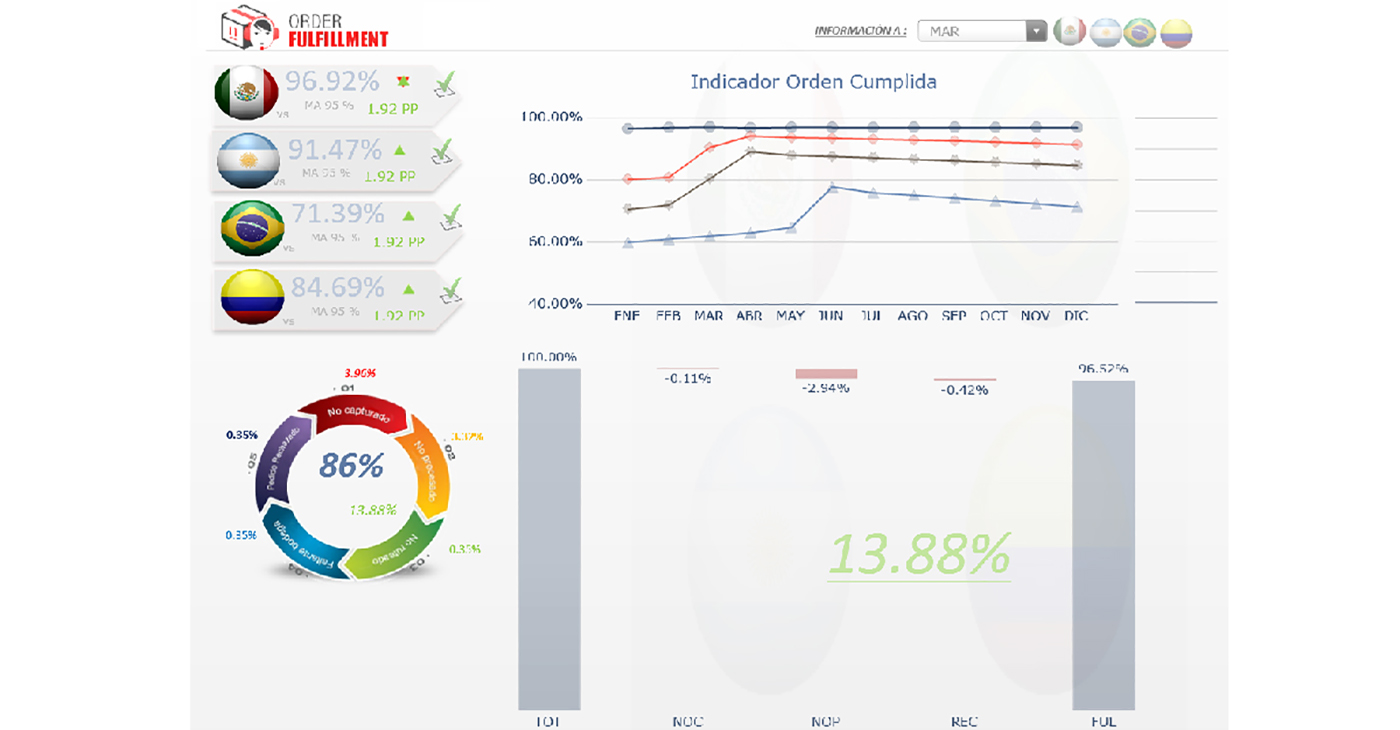Screen dimensions: 1400x730
Task: Click the tall FUL bar in the waterfall
Action: pos(1103,545)
